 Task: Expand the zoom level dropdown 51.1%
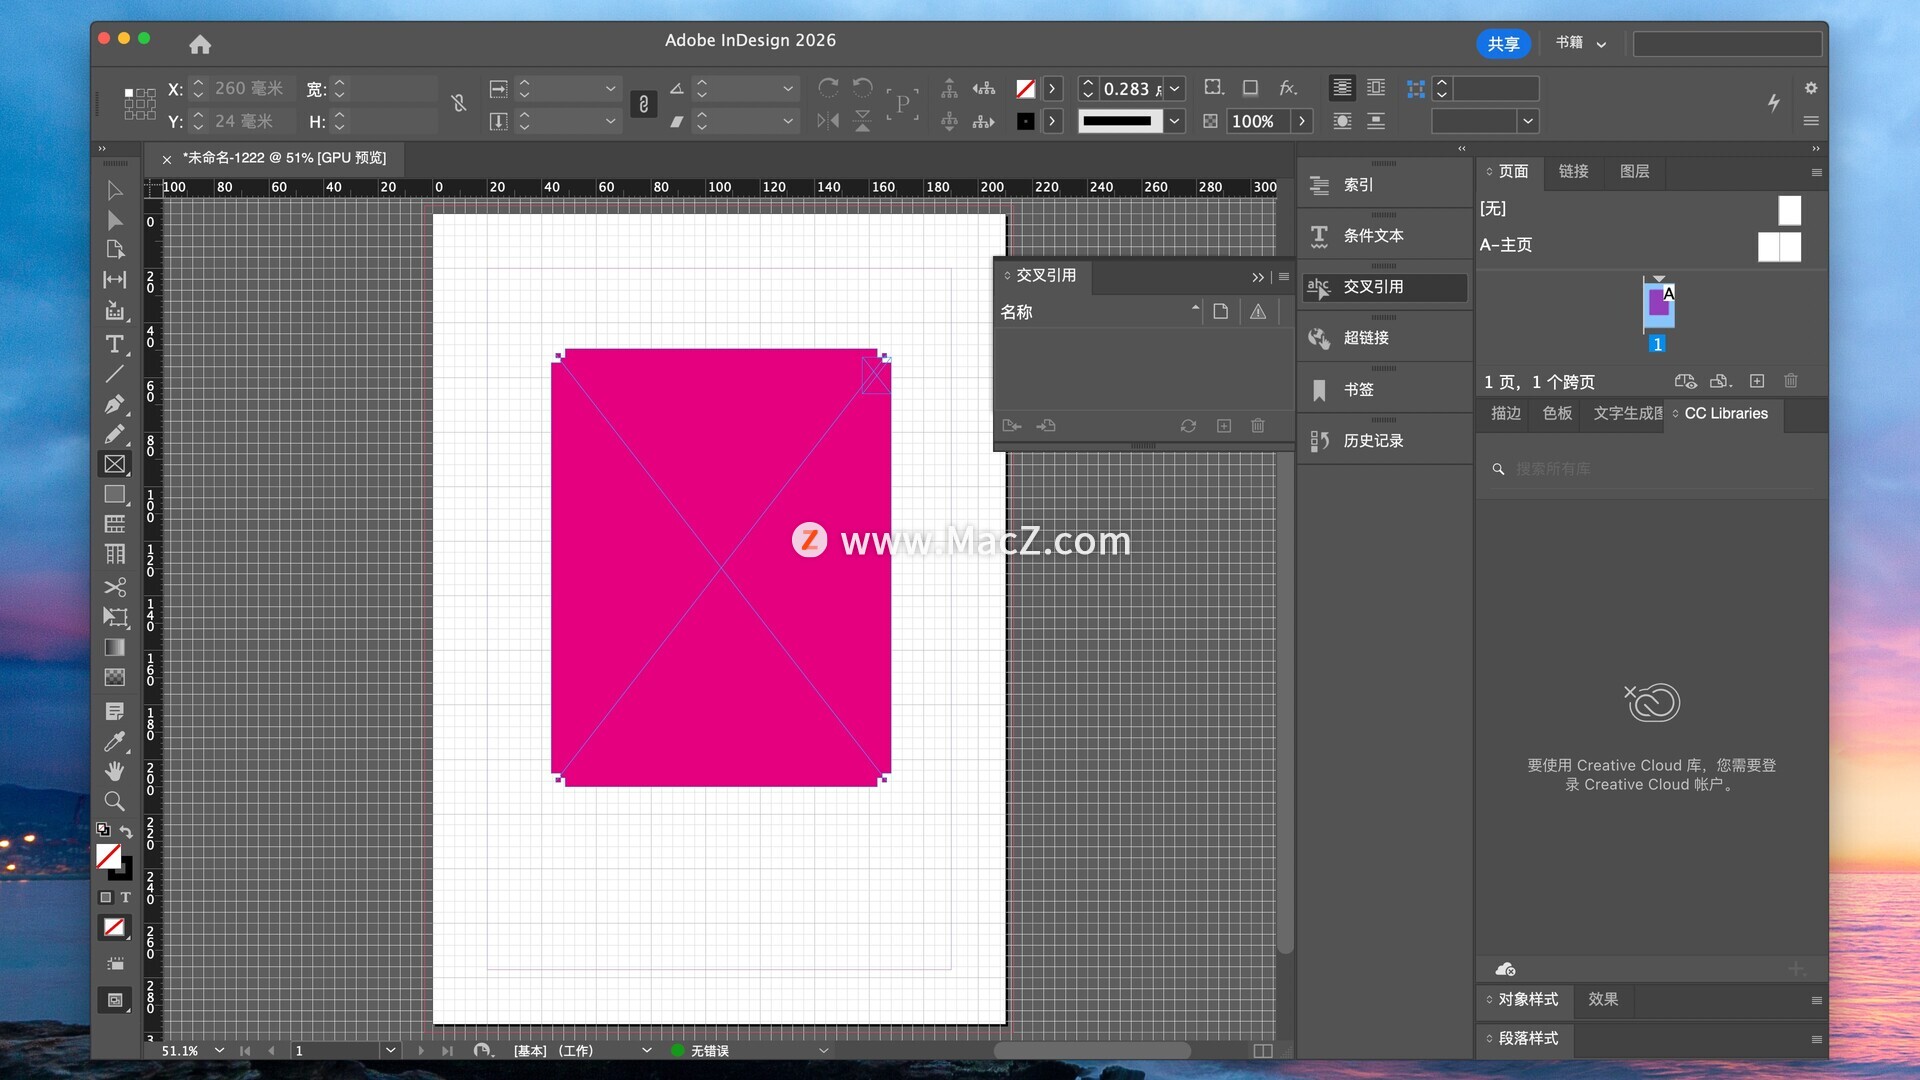(x=219, y=1051)
